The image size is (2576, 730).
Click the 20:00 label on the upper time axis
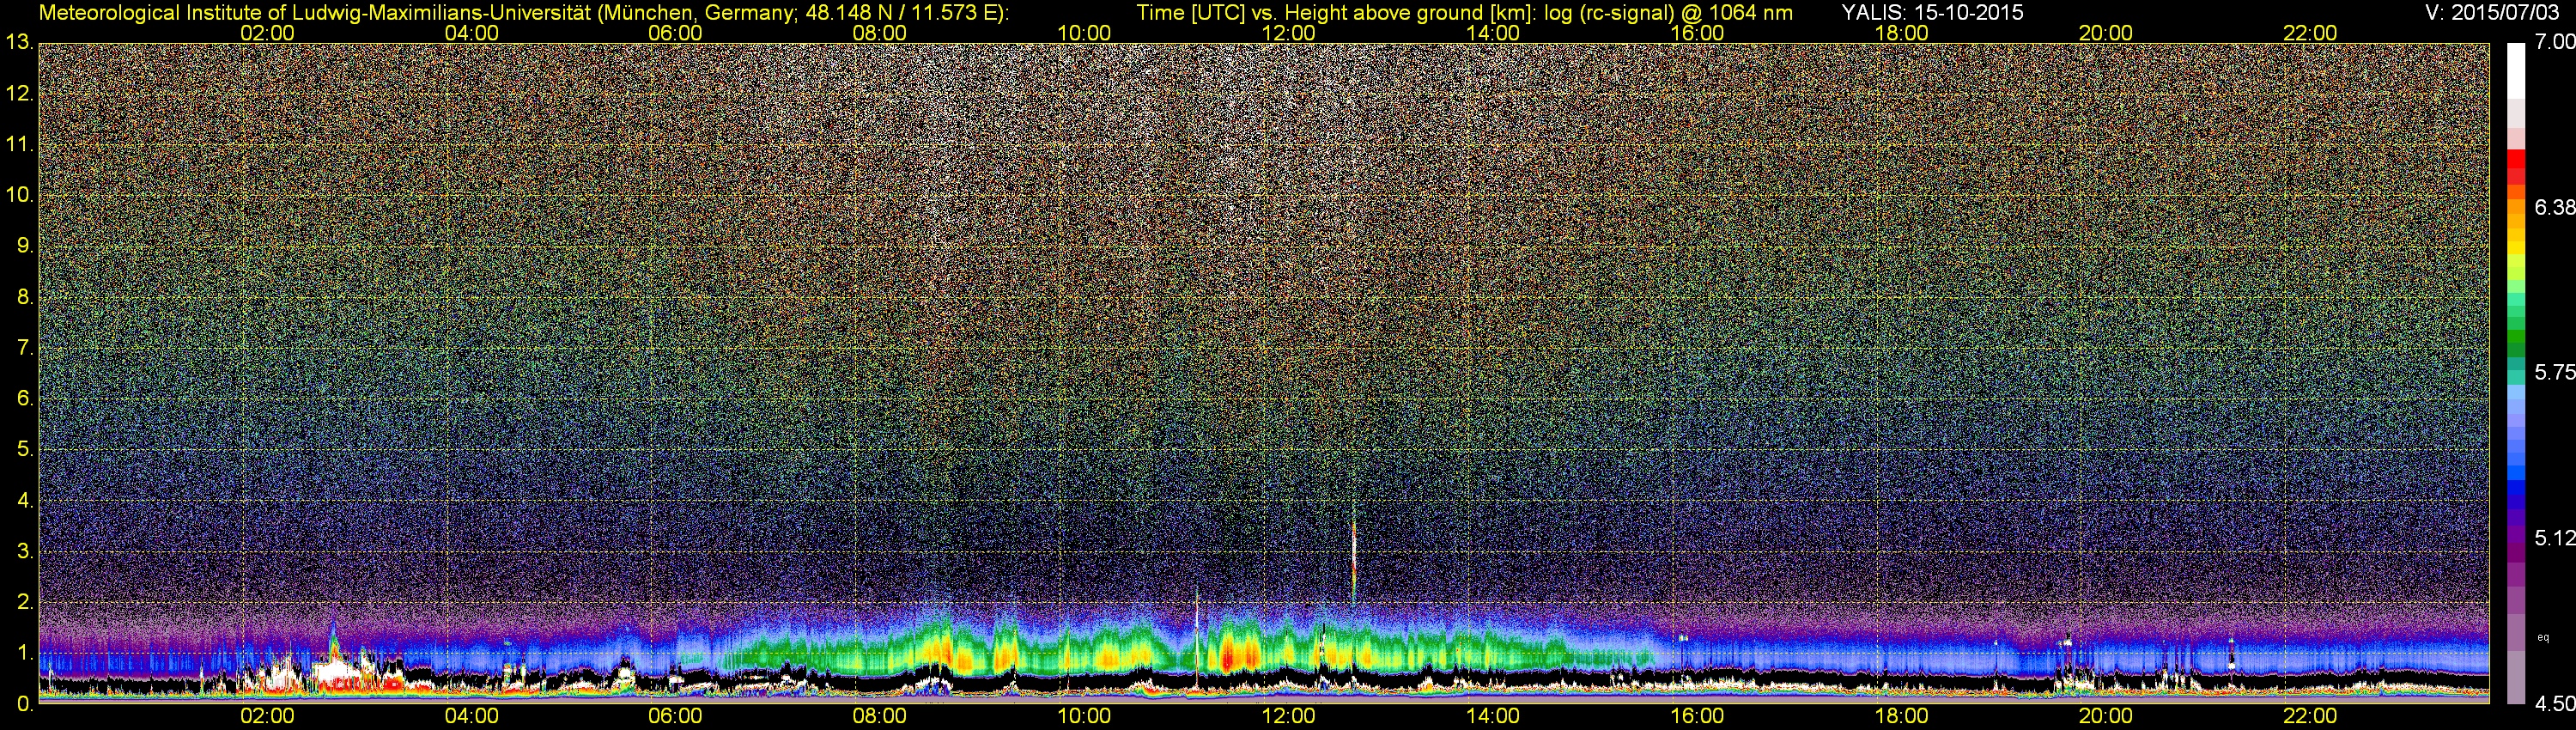(x=2105, y=33)
